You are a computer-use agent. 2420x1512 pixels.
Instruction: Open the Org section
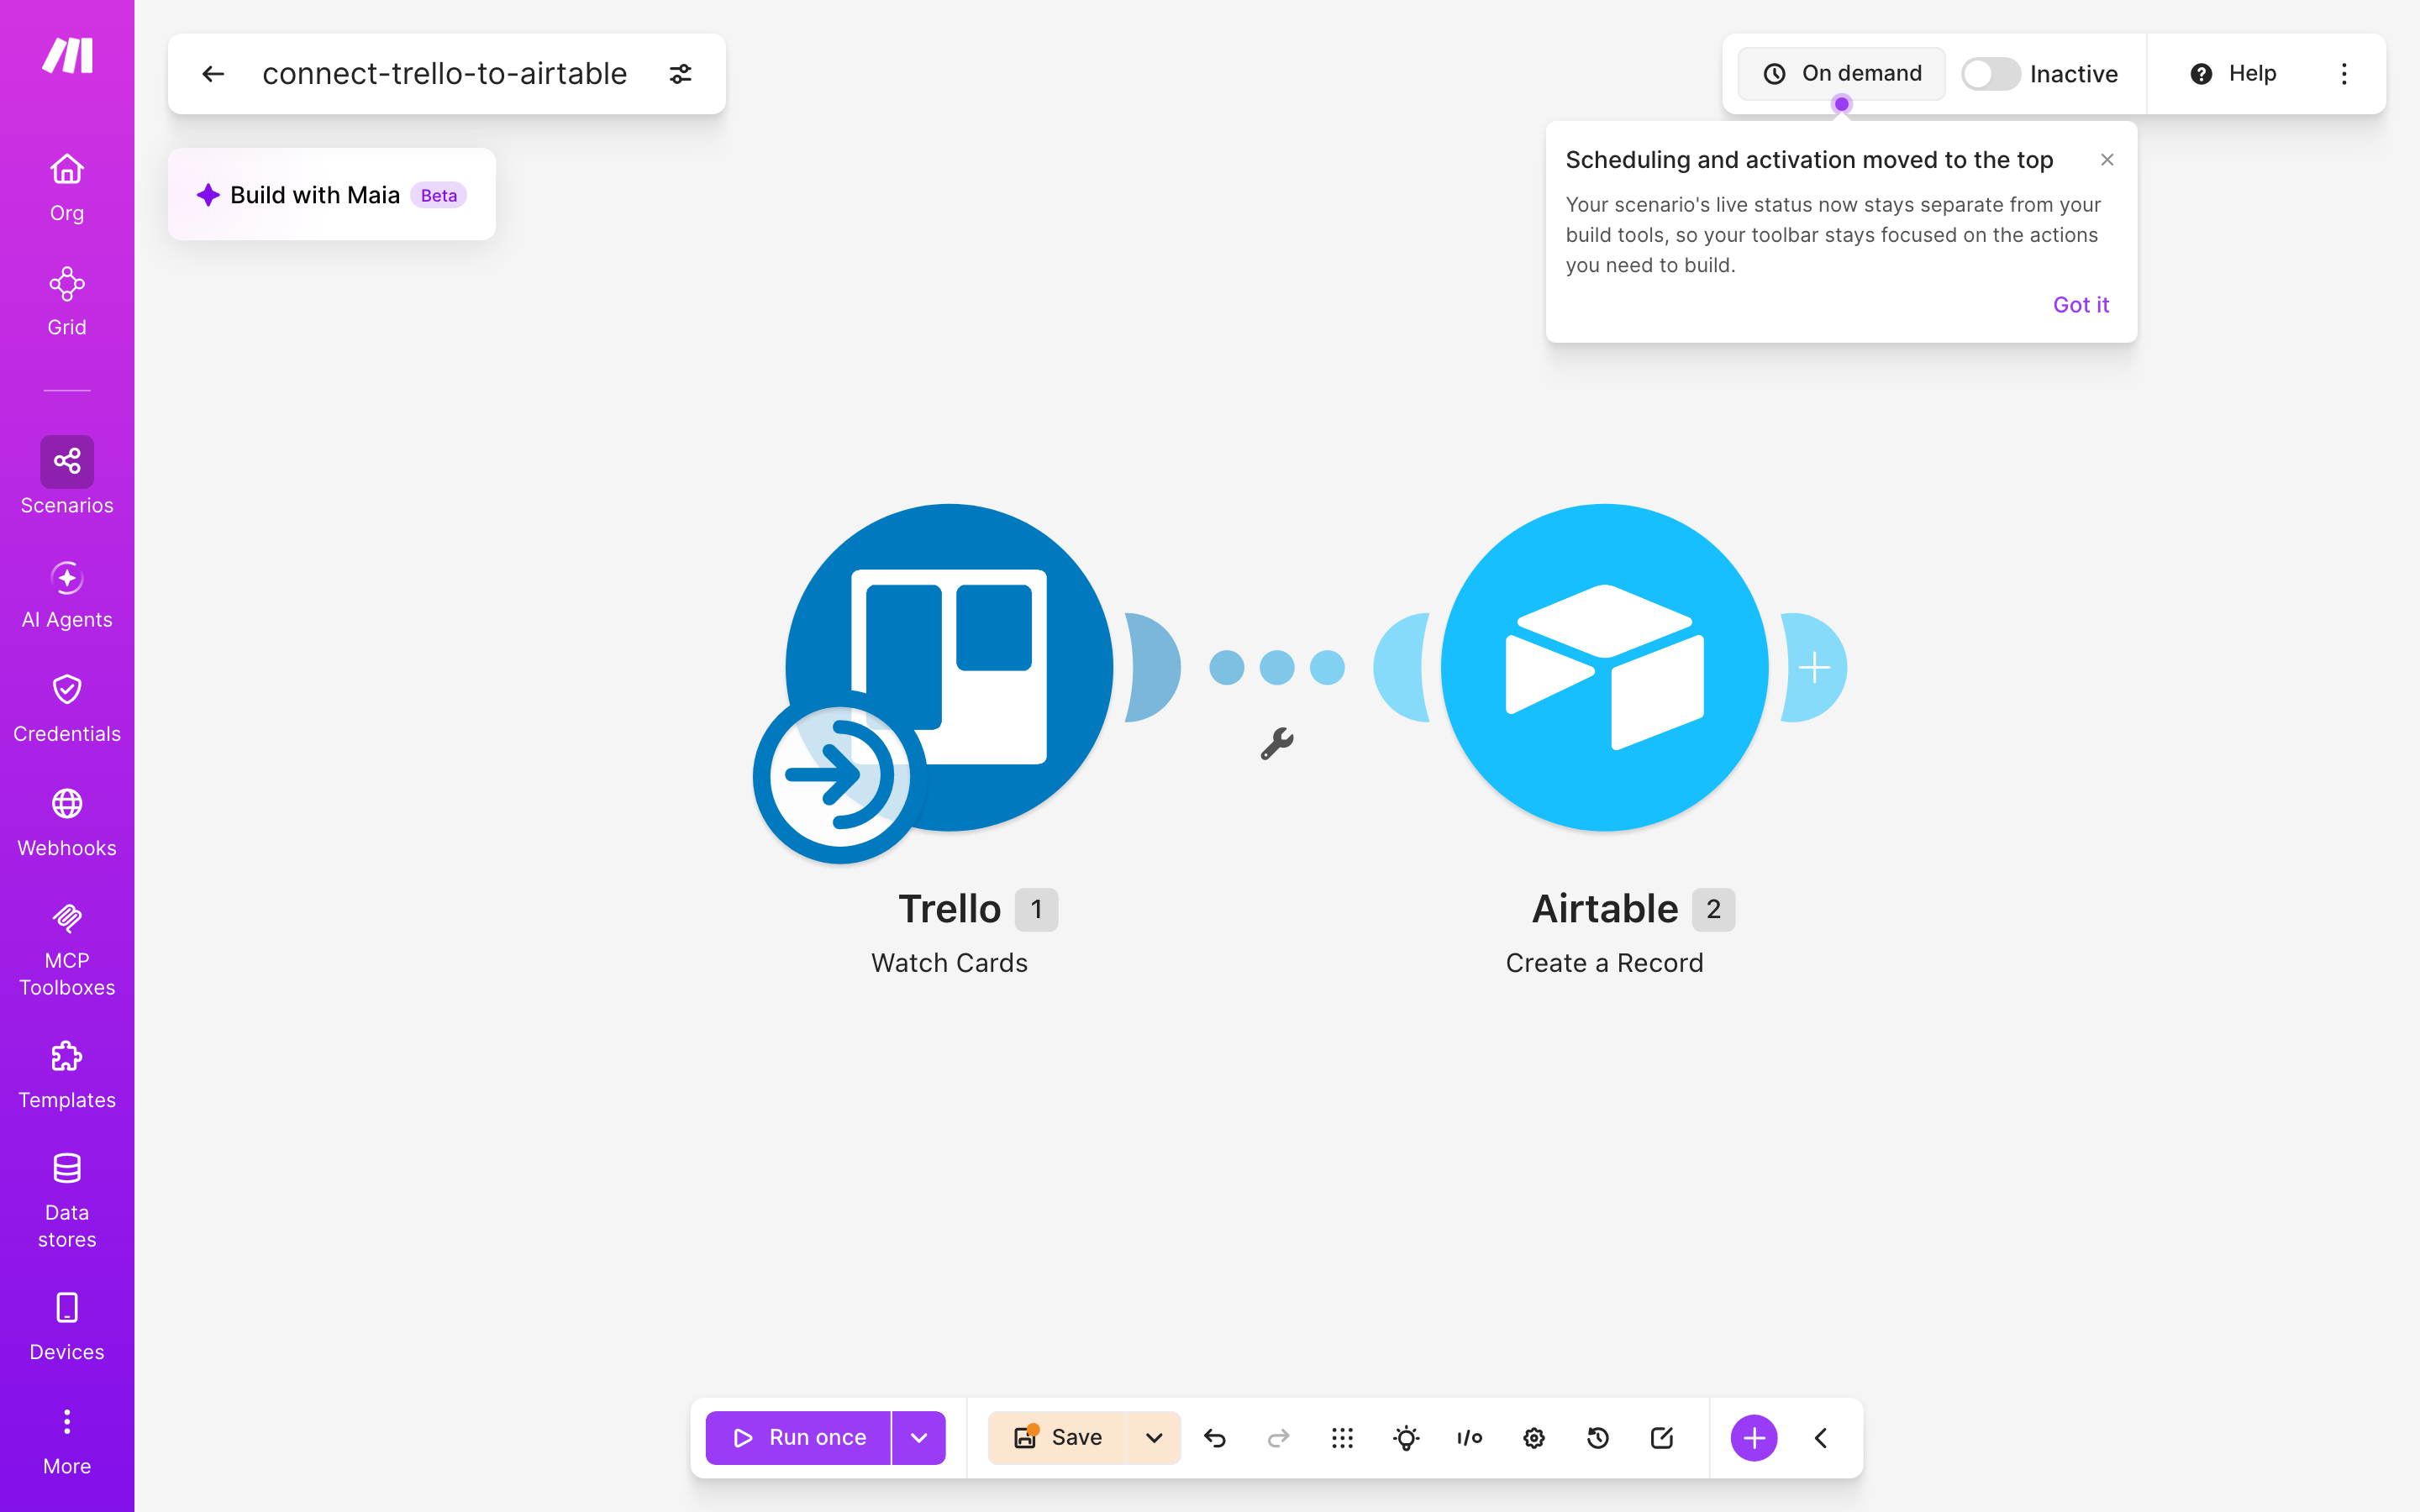[x=67, y=188]
